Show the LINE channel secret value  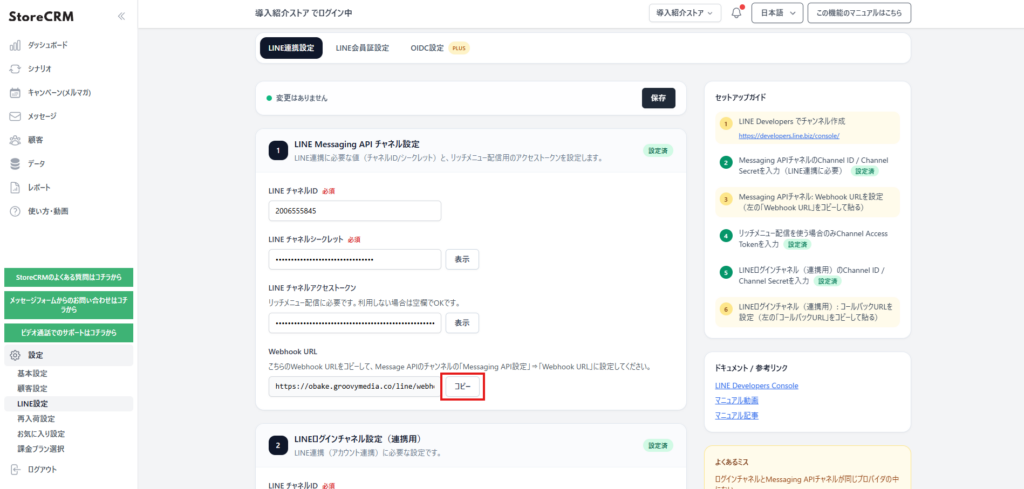(x=462, y=259)
